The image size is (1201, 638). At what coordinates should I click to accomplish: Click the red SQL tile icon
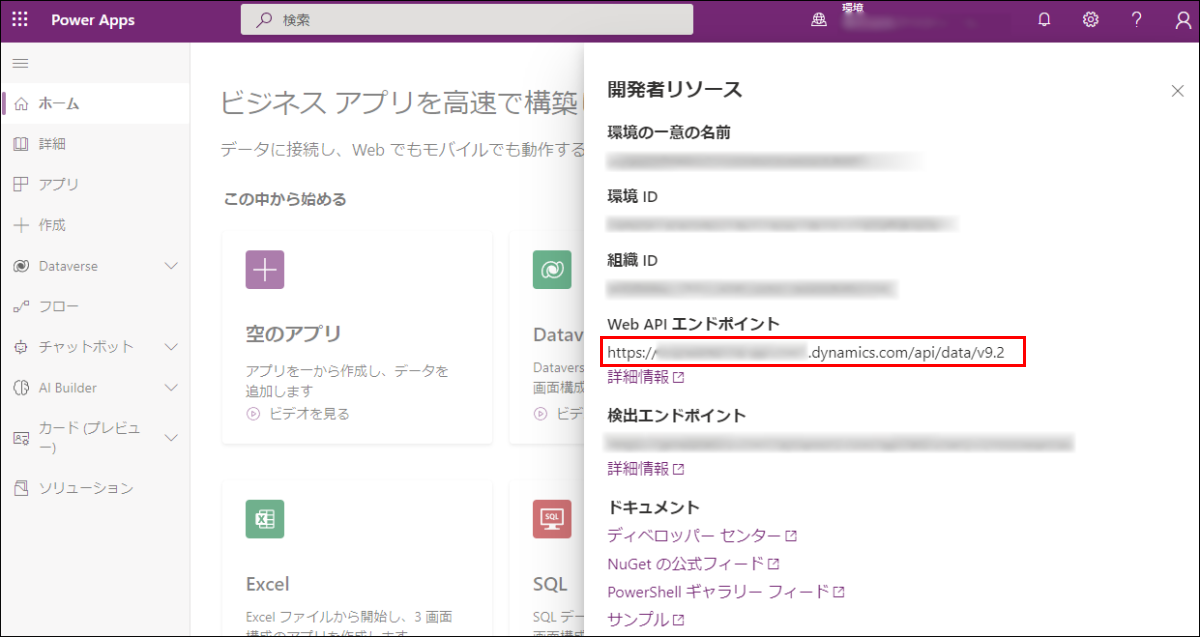point(552,519)
